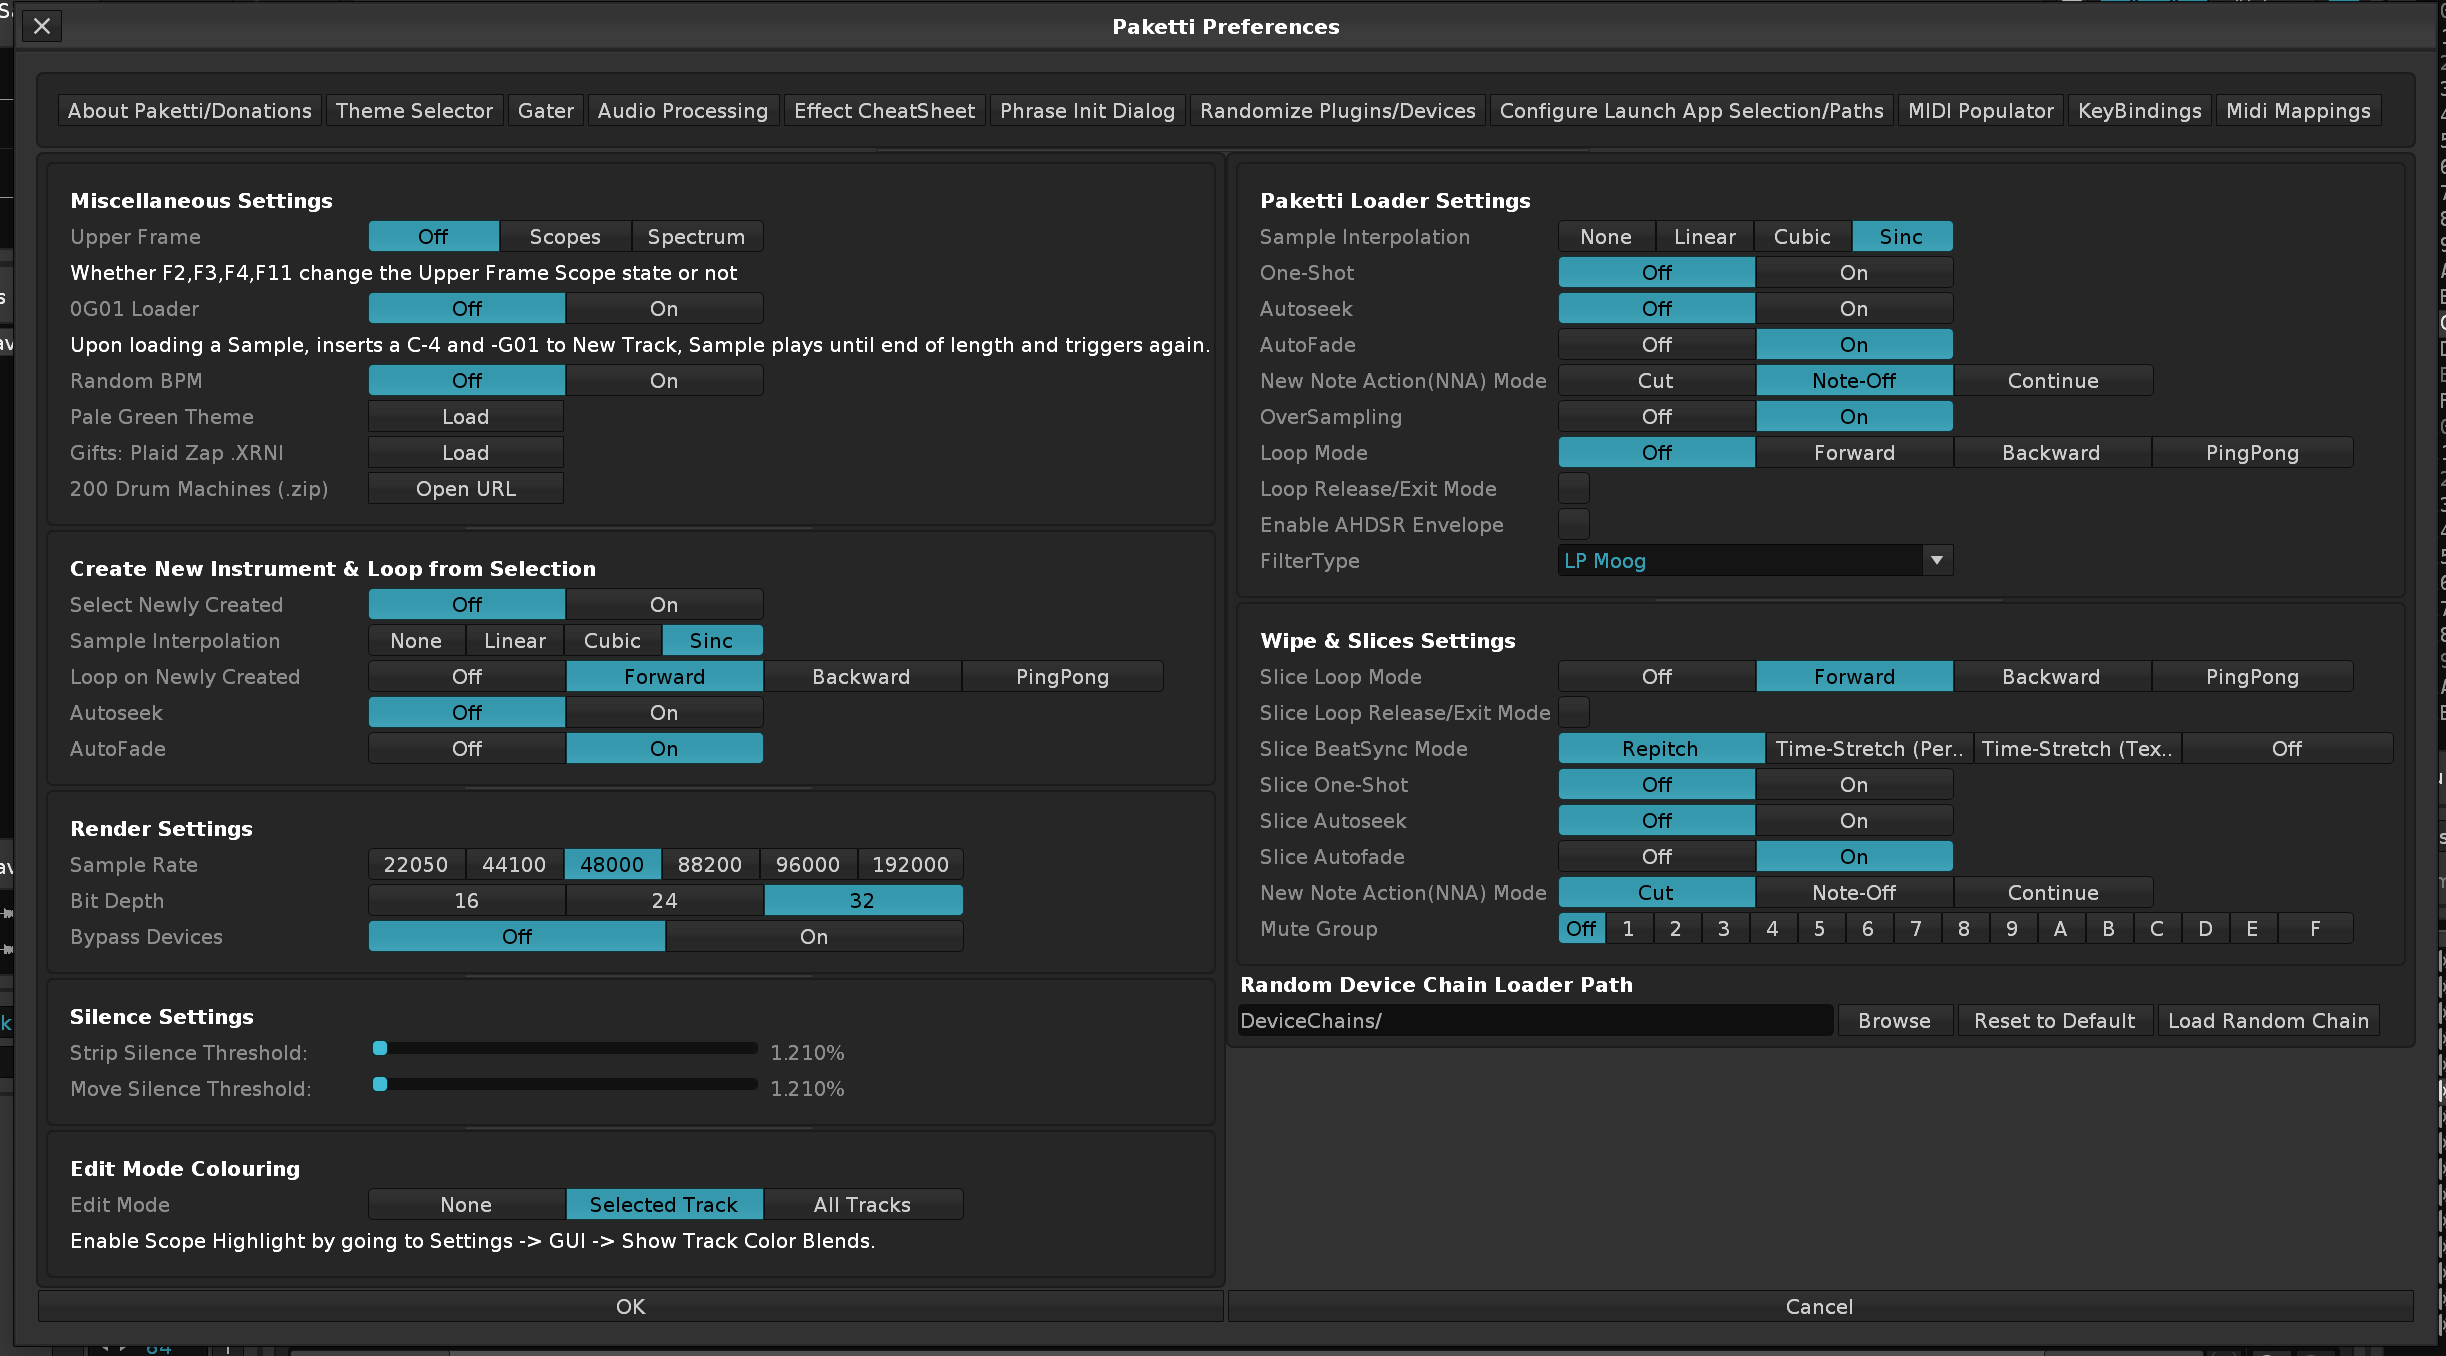Click the DeviceChains/ path input field
This screenshot has height=1356, width=2446.
coord(1535,1020)
